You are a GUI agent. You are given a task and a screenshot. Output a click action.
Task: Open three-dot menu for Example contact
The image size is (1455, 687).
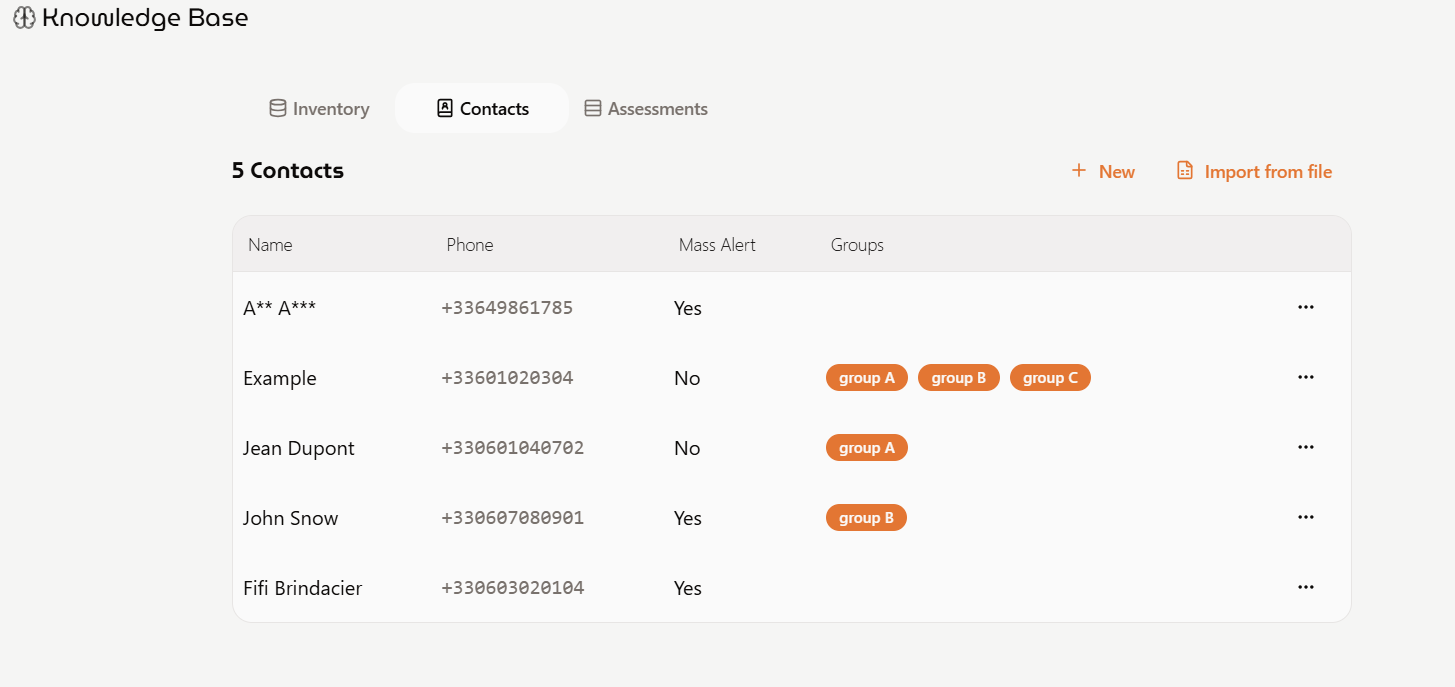1305,377
